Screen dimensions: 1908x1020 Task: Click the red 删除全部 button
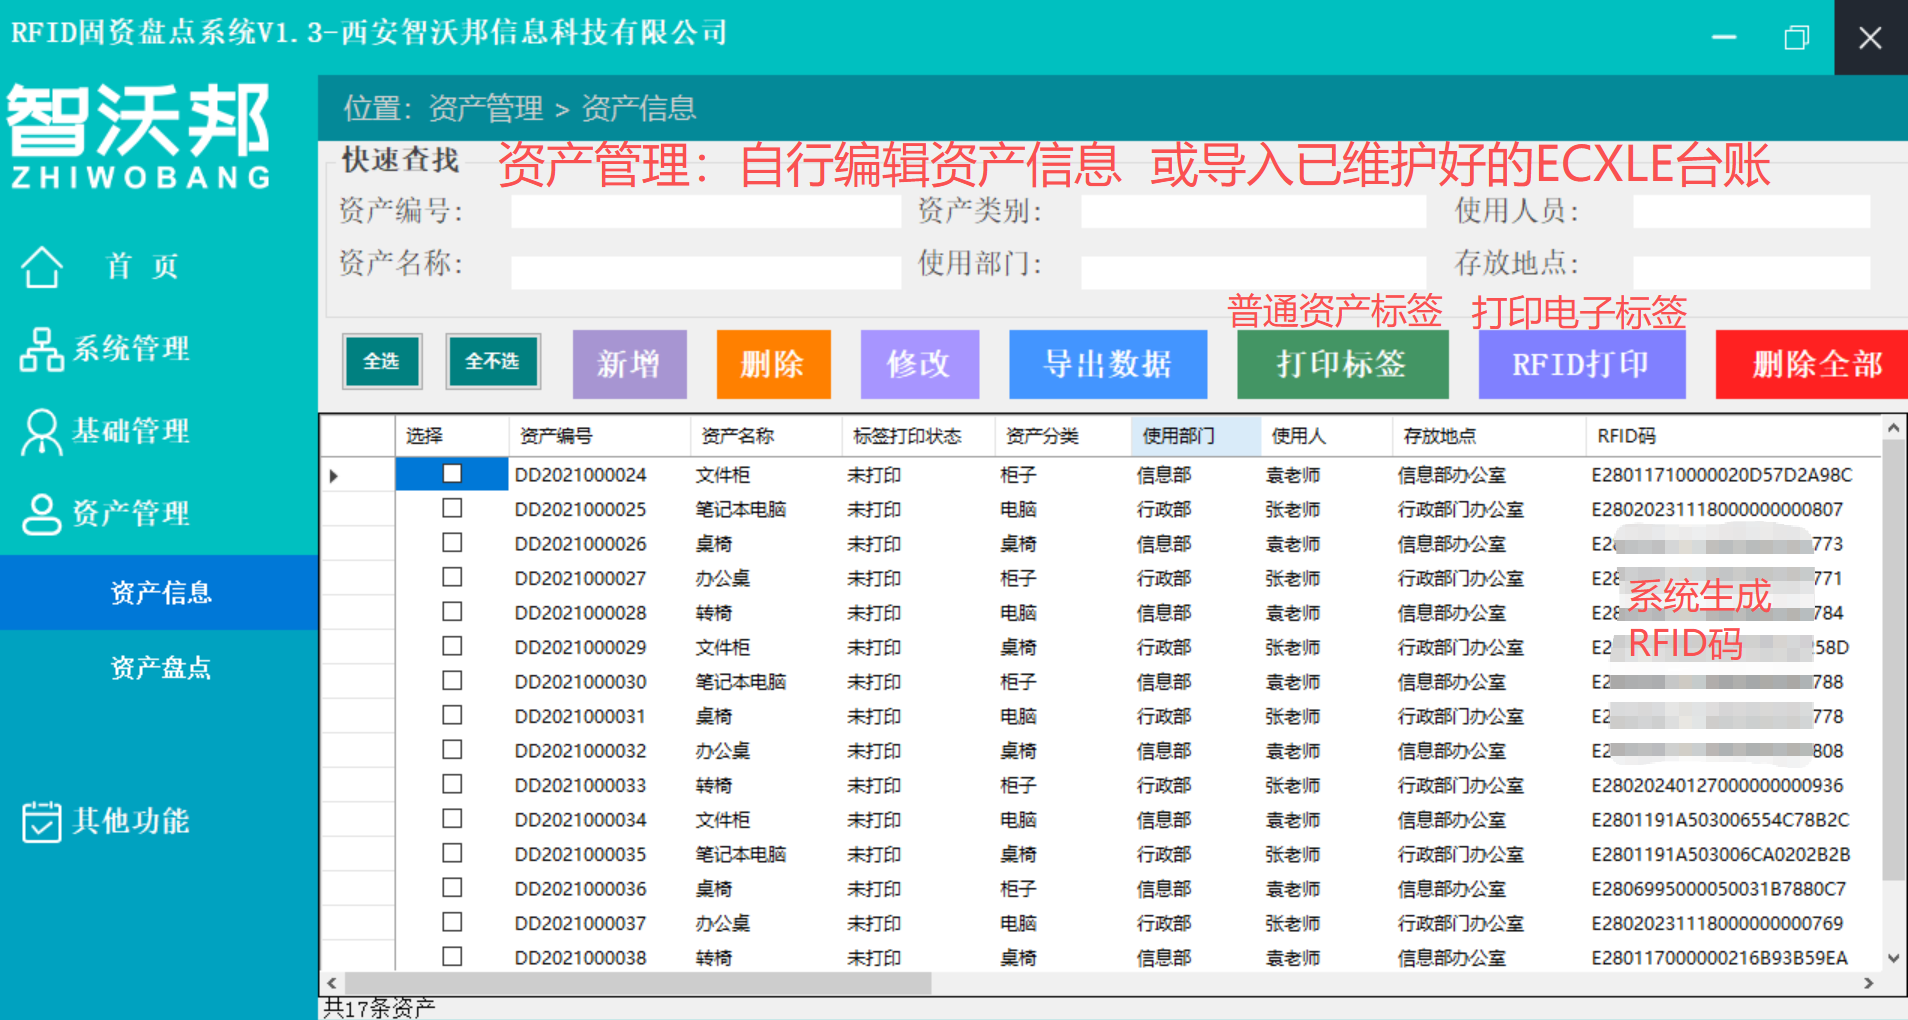click(x=1812, y=365)
